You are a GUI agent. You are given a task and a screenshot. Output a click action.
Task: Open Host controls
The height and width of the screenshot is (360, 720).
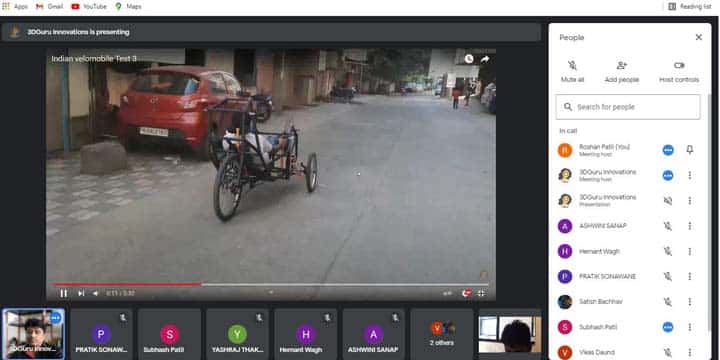pyautogui.click(x=679, y=72)
